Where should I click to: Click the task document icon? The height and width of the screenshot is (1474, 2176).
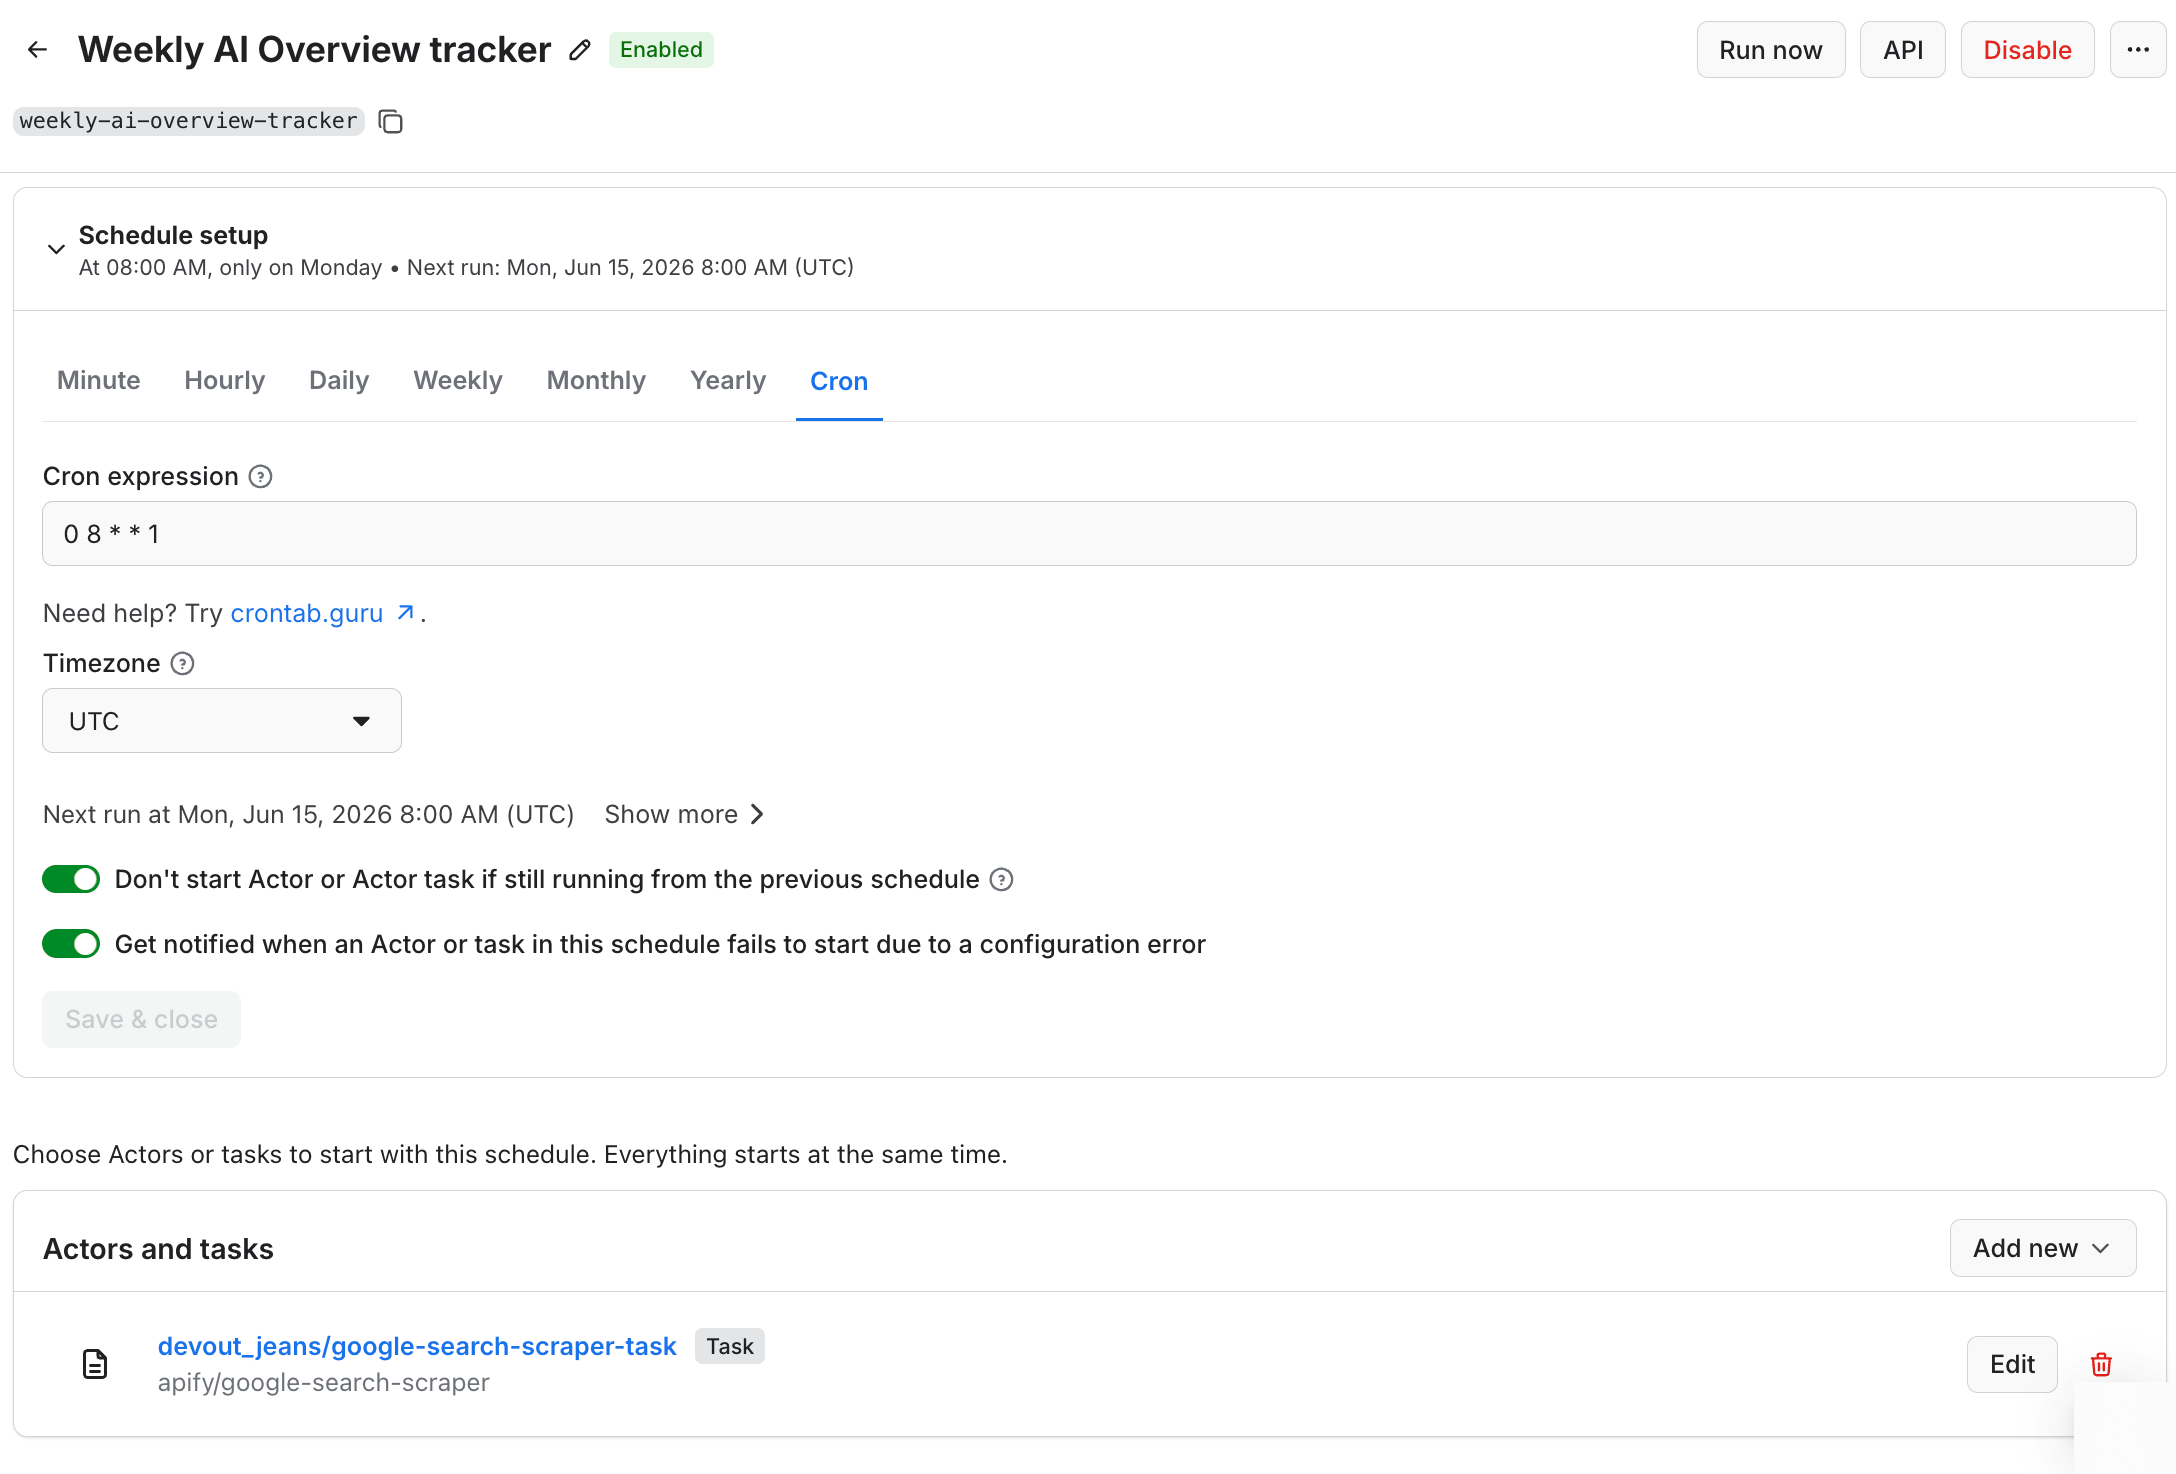click(95, 1364)
